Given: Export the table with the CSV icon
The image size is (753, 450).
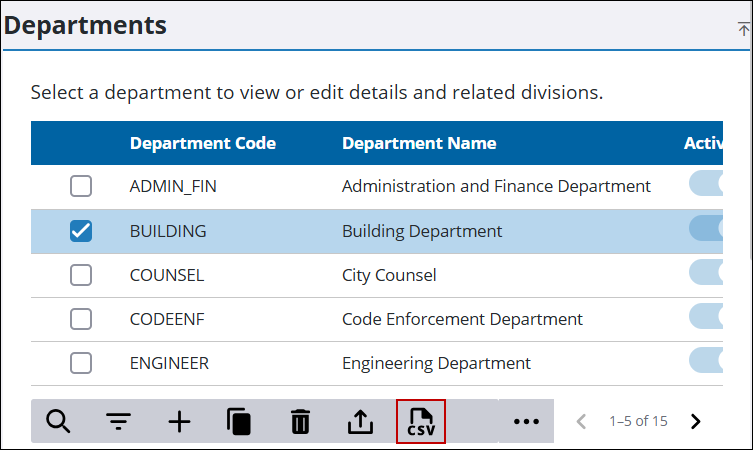Looking at the screenshot, I should pos(421,422).
